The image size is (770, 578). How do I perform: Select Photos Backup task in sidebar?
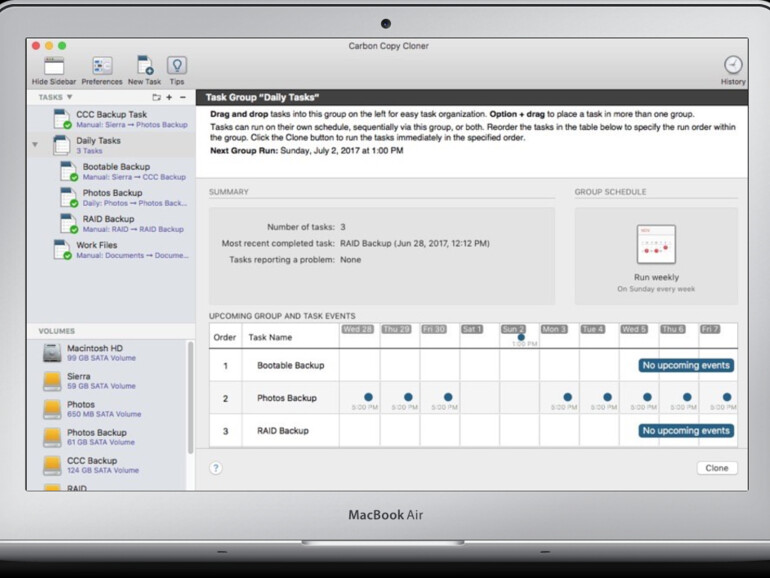(x=112, y=197)
